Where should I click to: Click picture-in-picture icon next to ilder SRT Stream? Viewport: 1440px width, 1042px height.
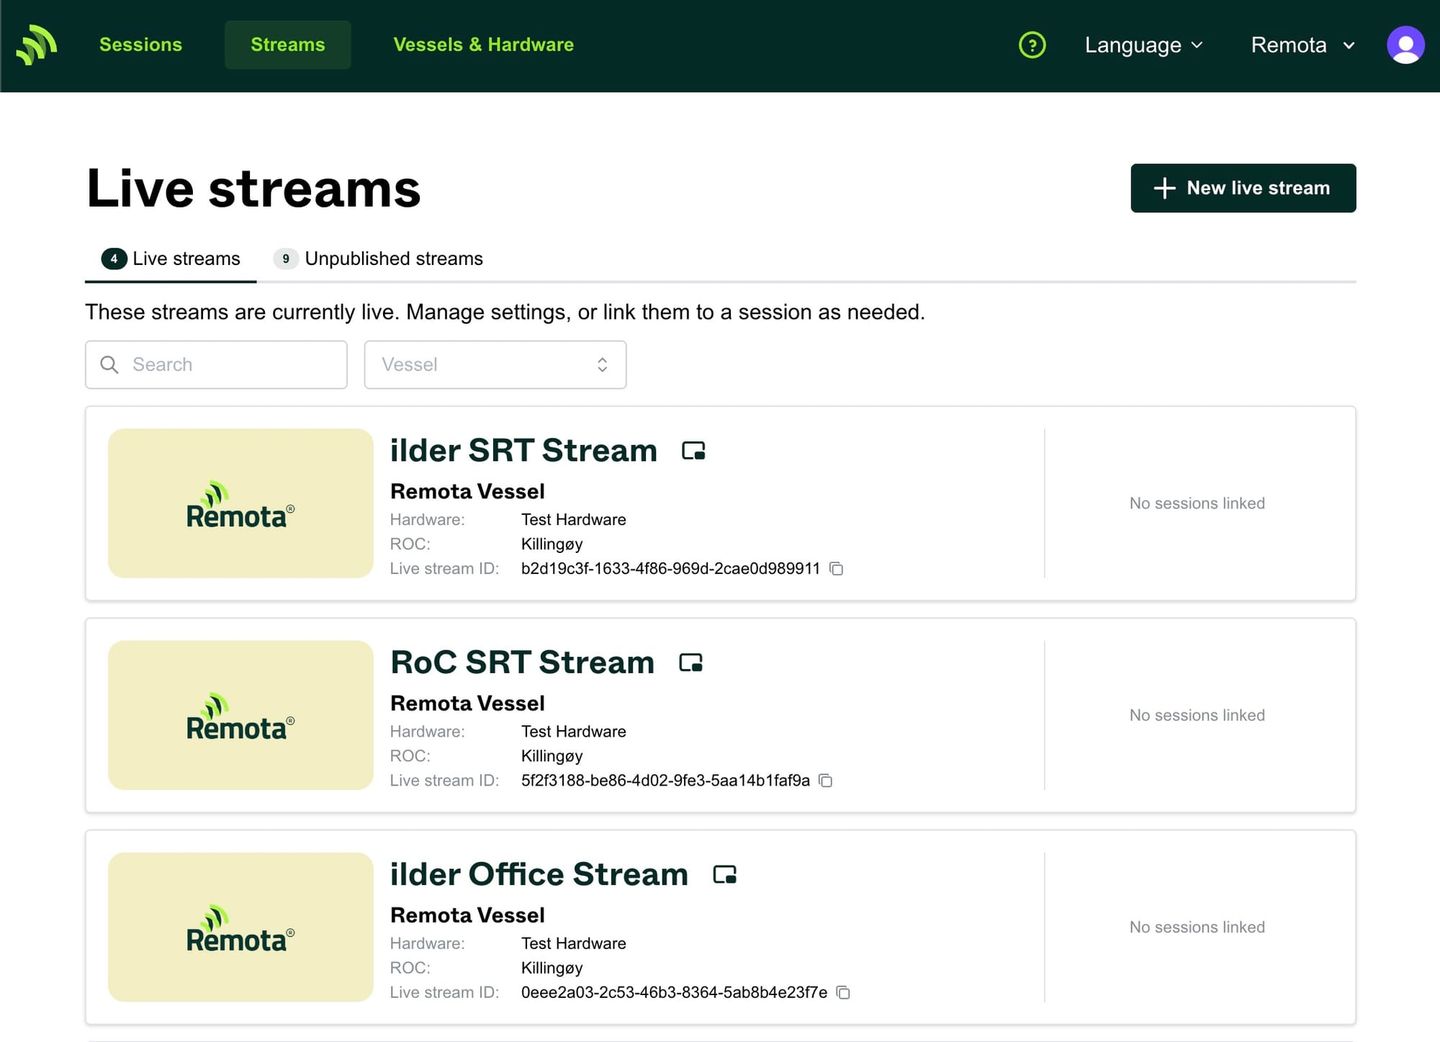click(693, 451)
